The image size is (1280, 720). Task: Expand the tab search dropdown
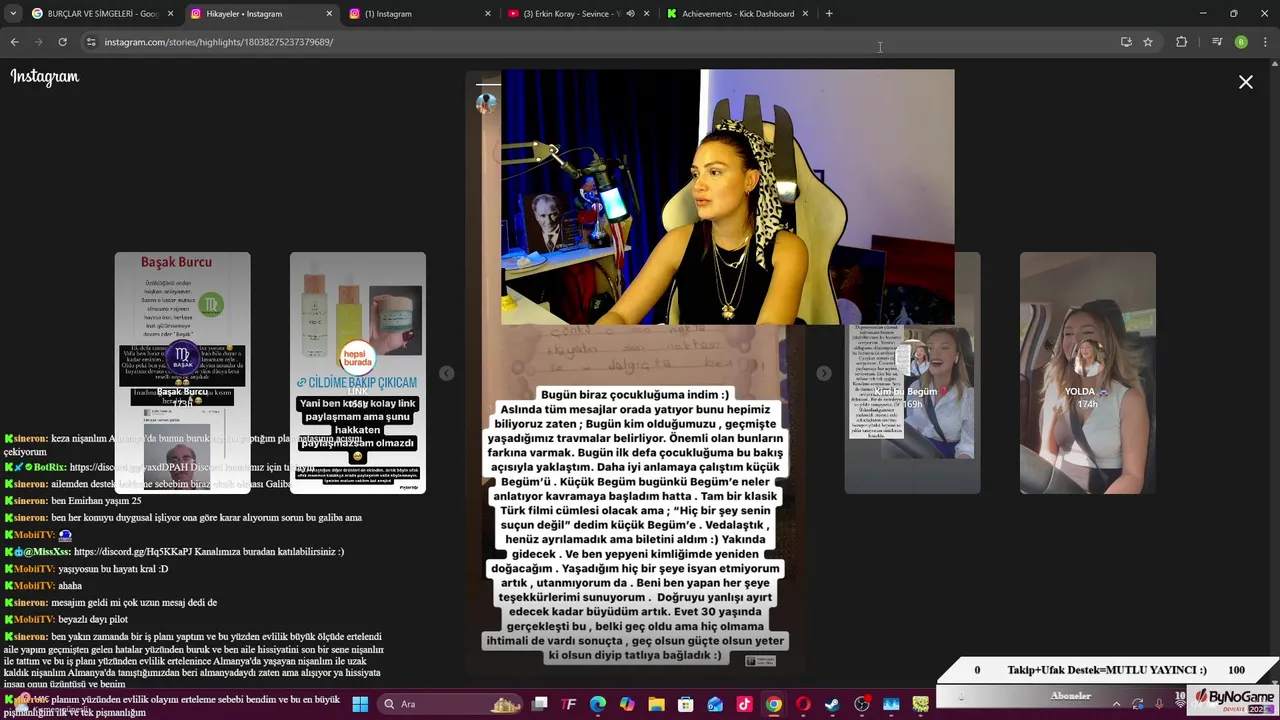pos(12,14)
